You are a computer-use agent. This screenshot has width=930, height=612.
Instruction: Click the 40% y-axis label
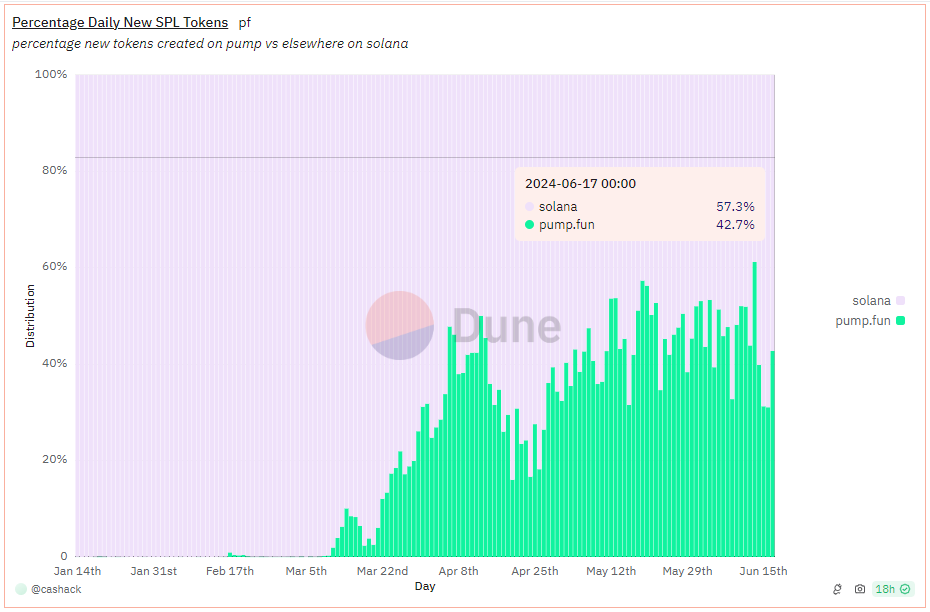coord(55,363)
